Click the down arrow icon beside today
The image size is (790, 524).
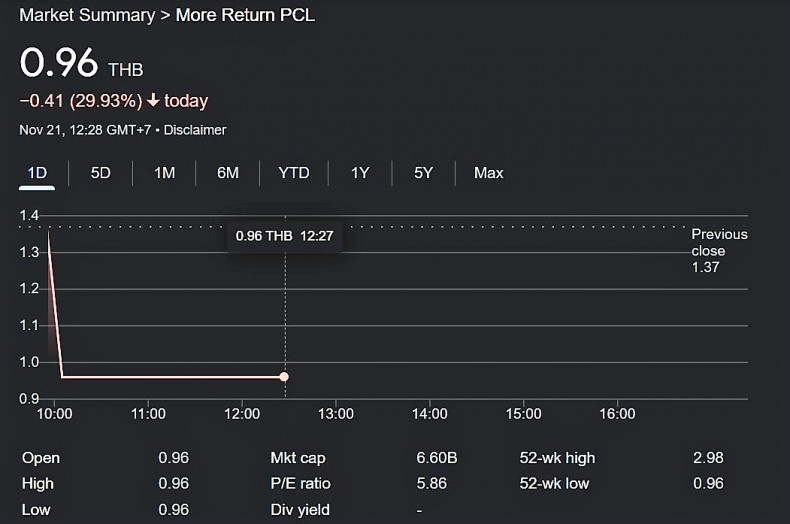153,101
